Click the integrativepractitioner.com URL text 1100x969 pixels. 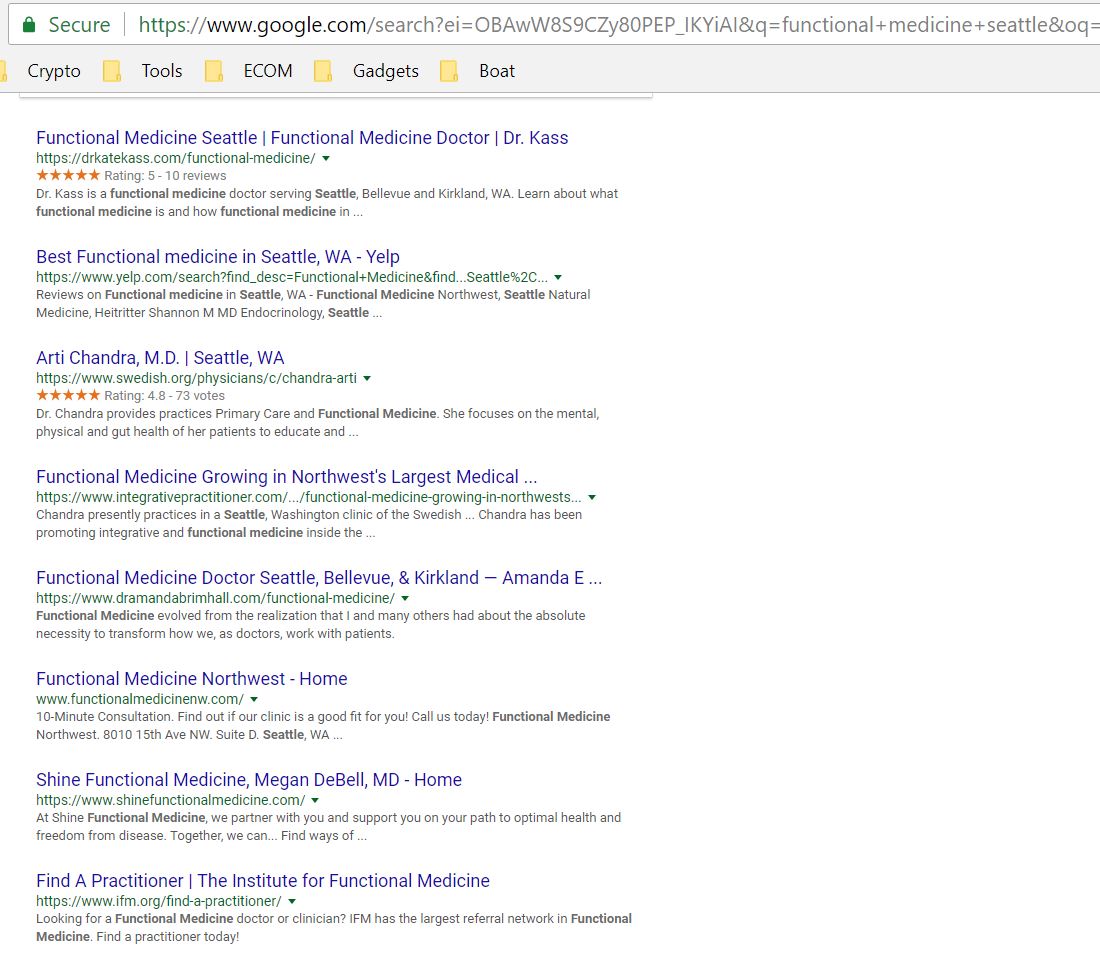(309, 497)
